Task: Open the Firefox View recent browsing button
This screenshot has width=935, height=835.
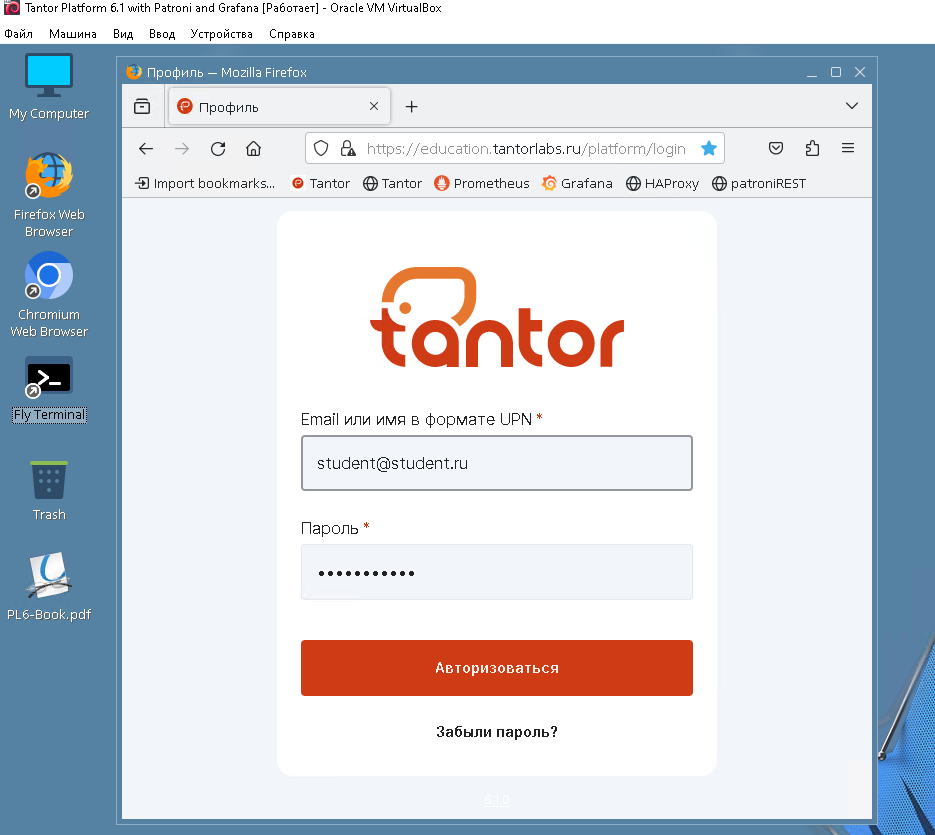Action: pos(142,106)
